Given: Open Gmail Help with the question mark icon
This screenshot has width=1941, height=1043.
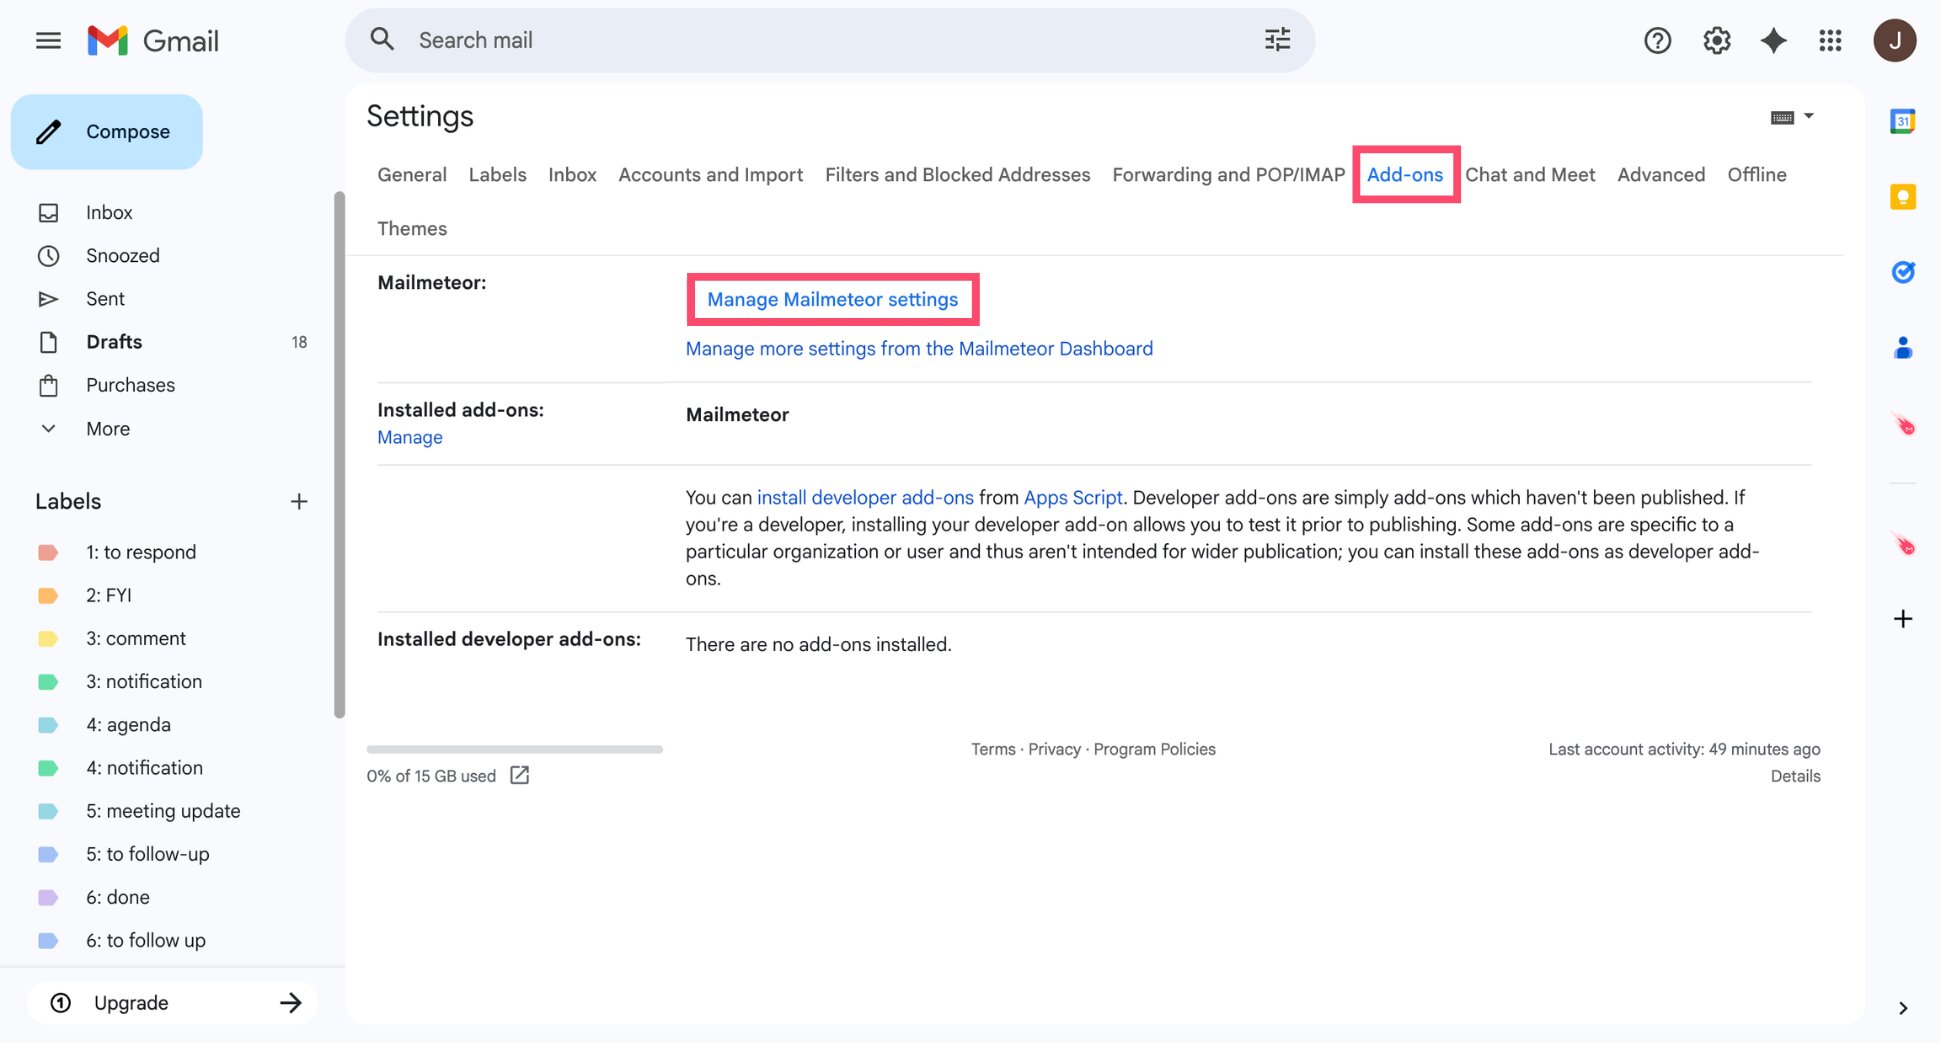Looking at the screenshot, I should tap(1657, 40).
